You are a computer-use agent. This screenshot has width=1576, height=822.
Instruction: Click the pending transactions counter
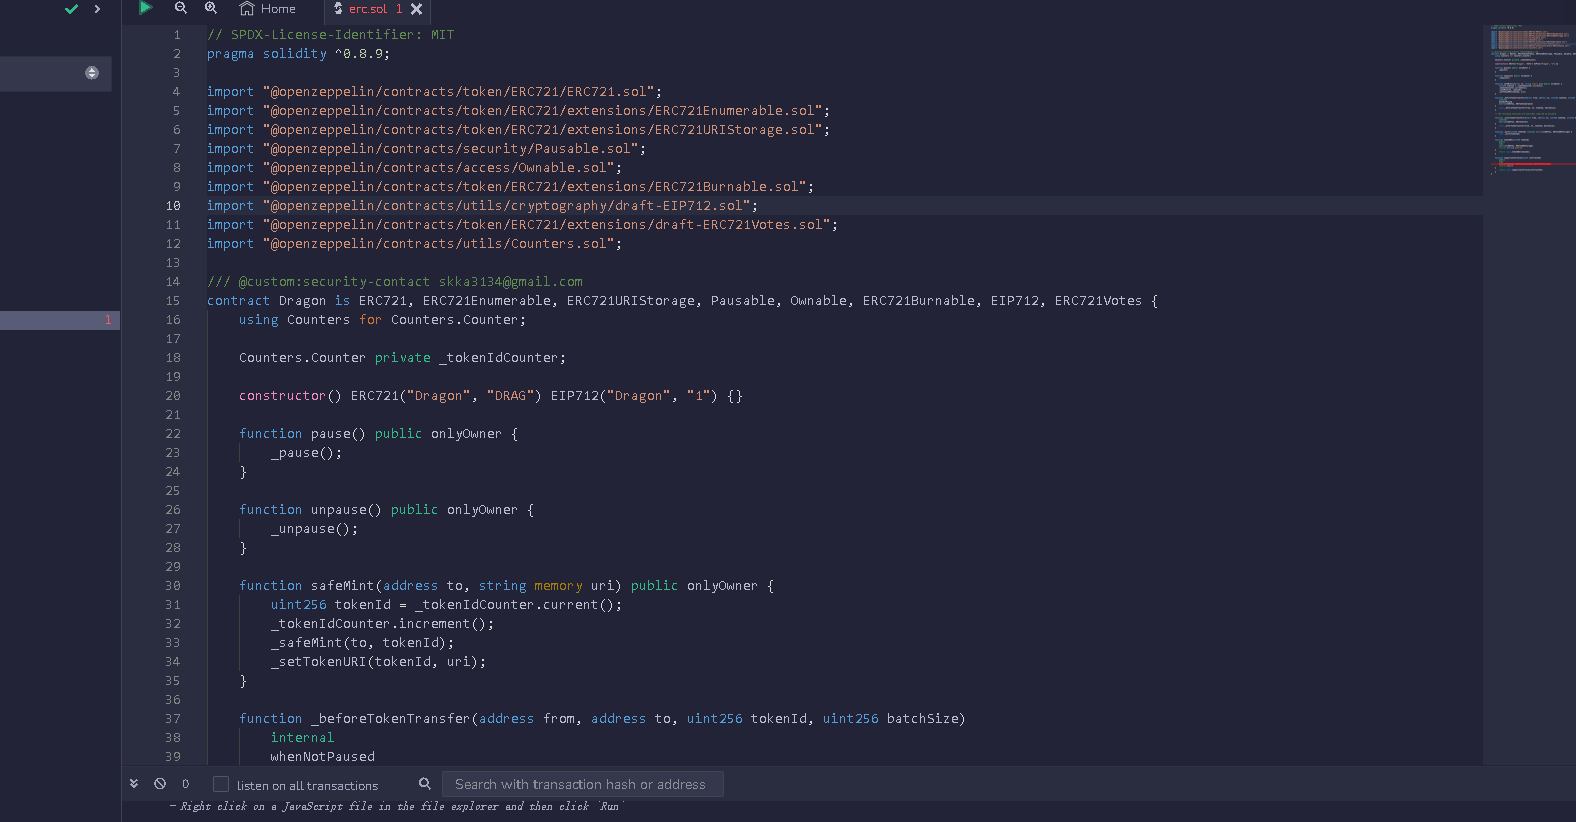point(185,784)
